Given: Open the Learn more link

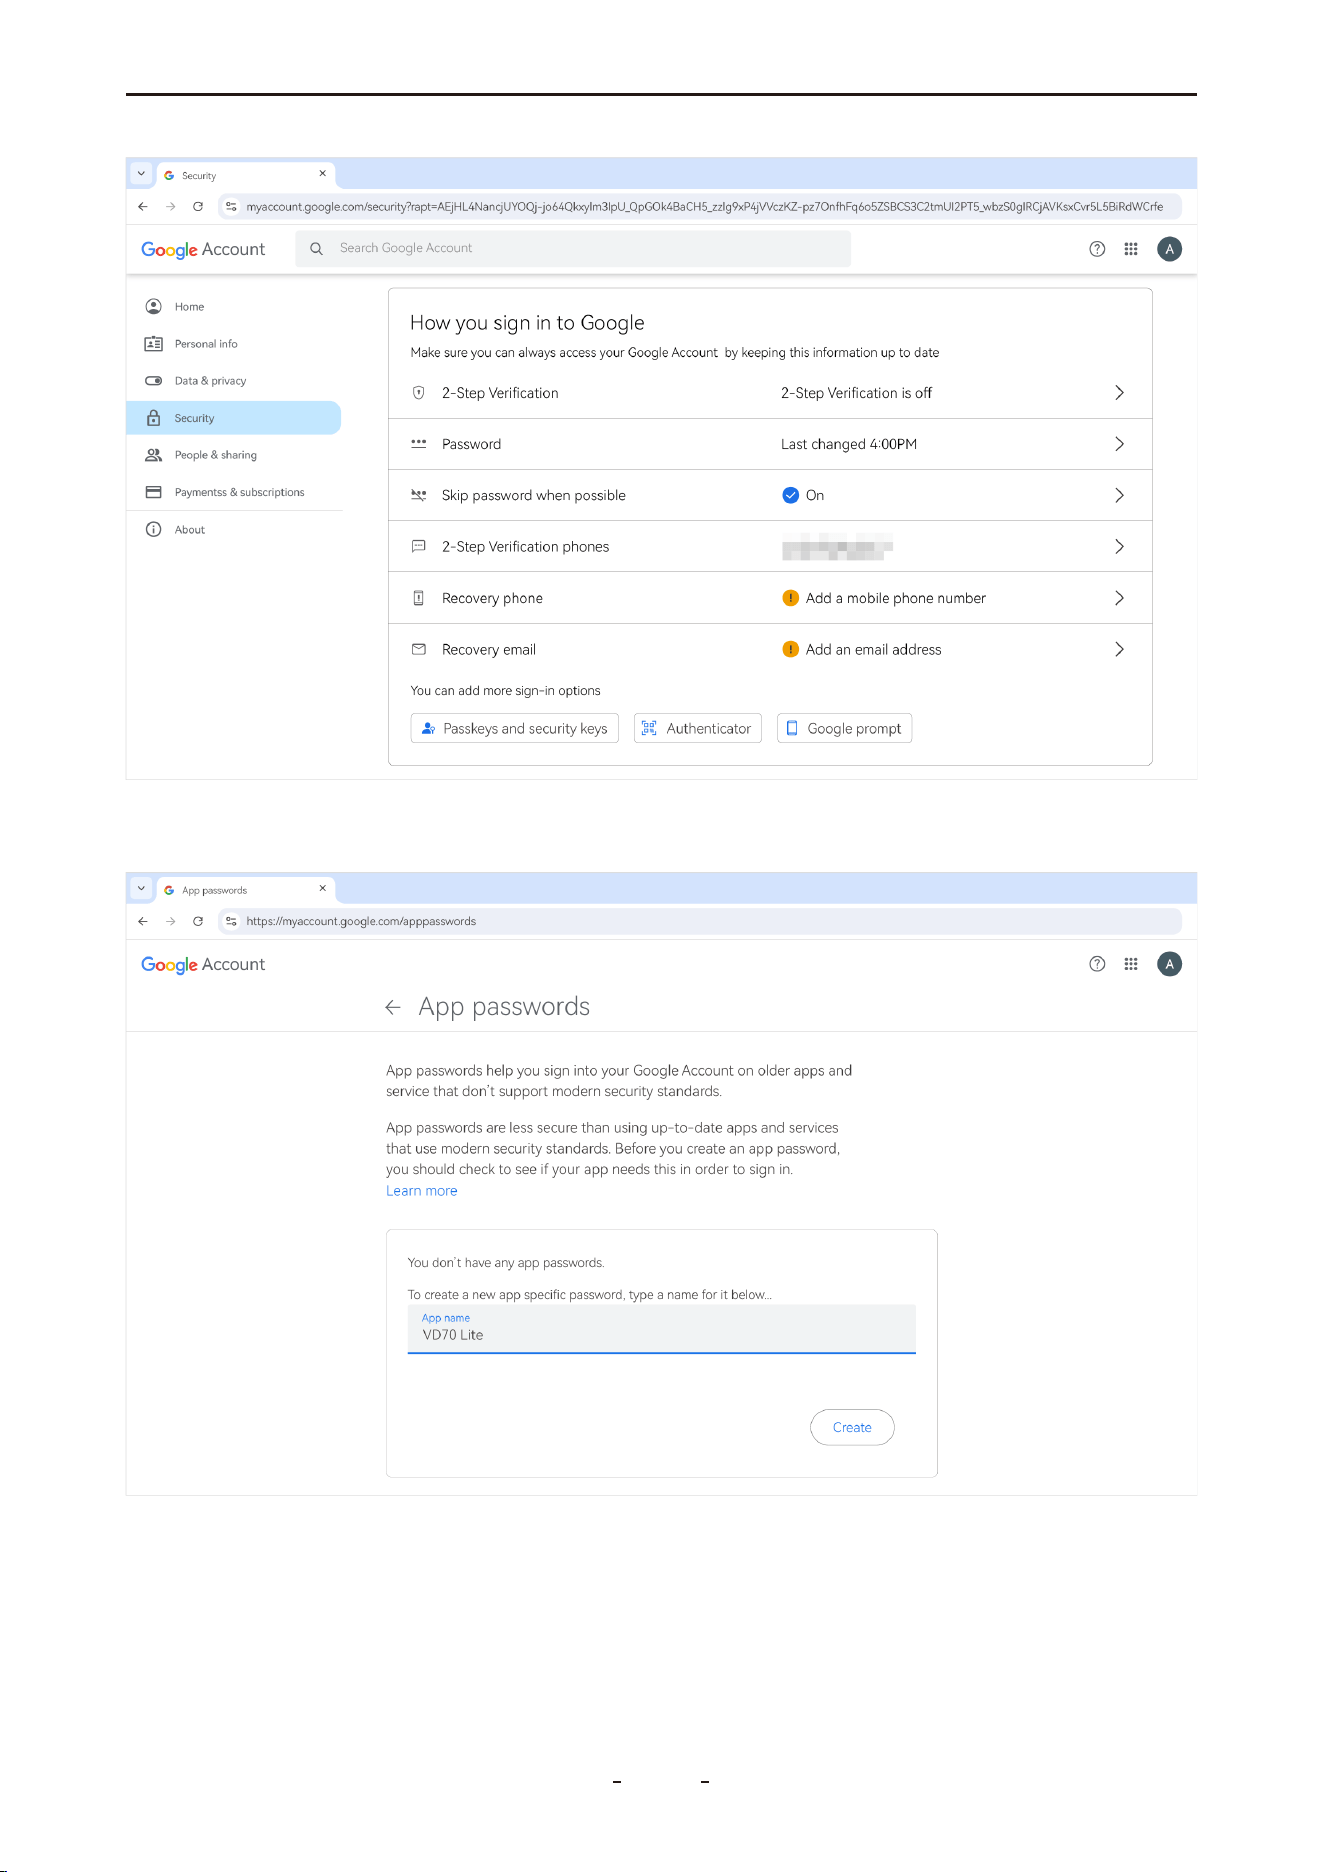Looking at the screenshot, I should 421,1191.
